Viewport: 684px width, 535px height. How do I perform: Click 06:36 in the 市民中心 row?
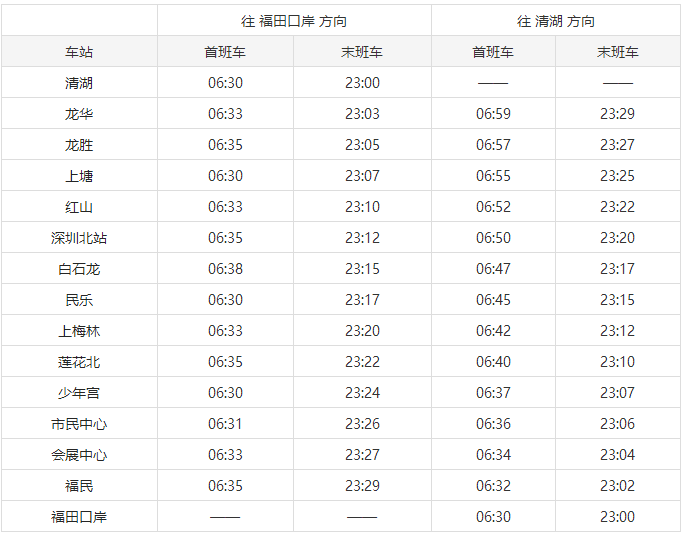click(x=493, y=424)
